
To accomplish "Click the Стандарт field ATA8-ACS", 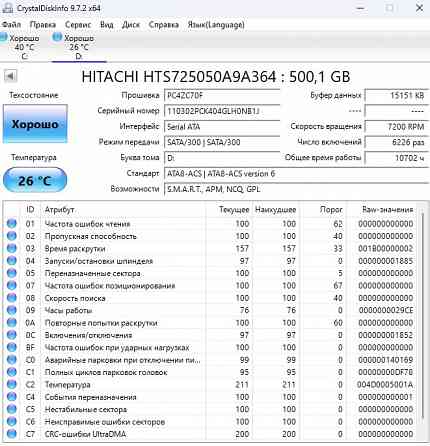I will pyautogui.click(x=297, y=174).
